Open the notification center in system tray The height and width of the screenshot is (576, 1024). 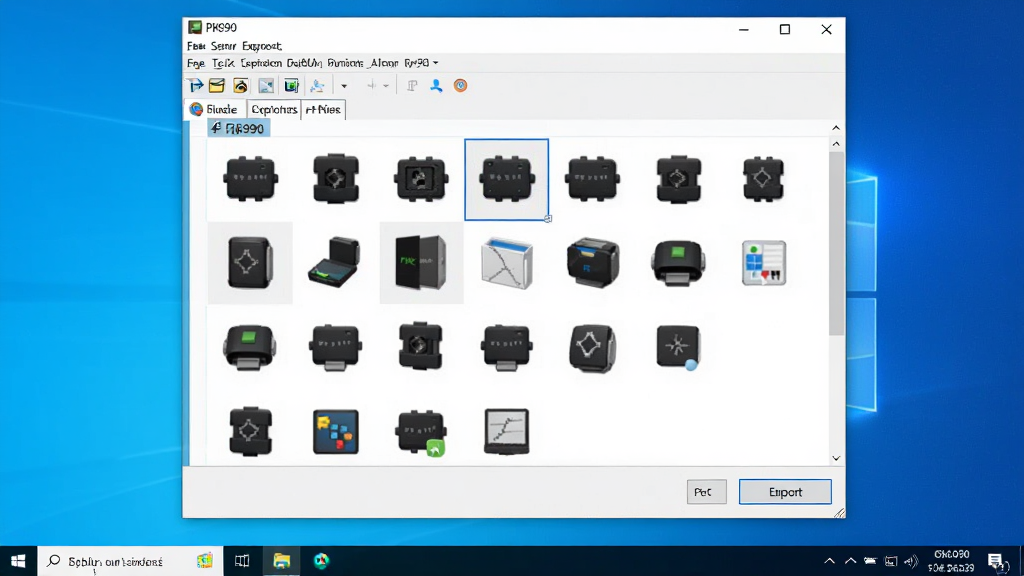(995, 561)
